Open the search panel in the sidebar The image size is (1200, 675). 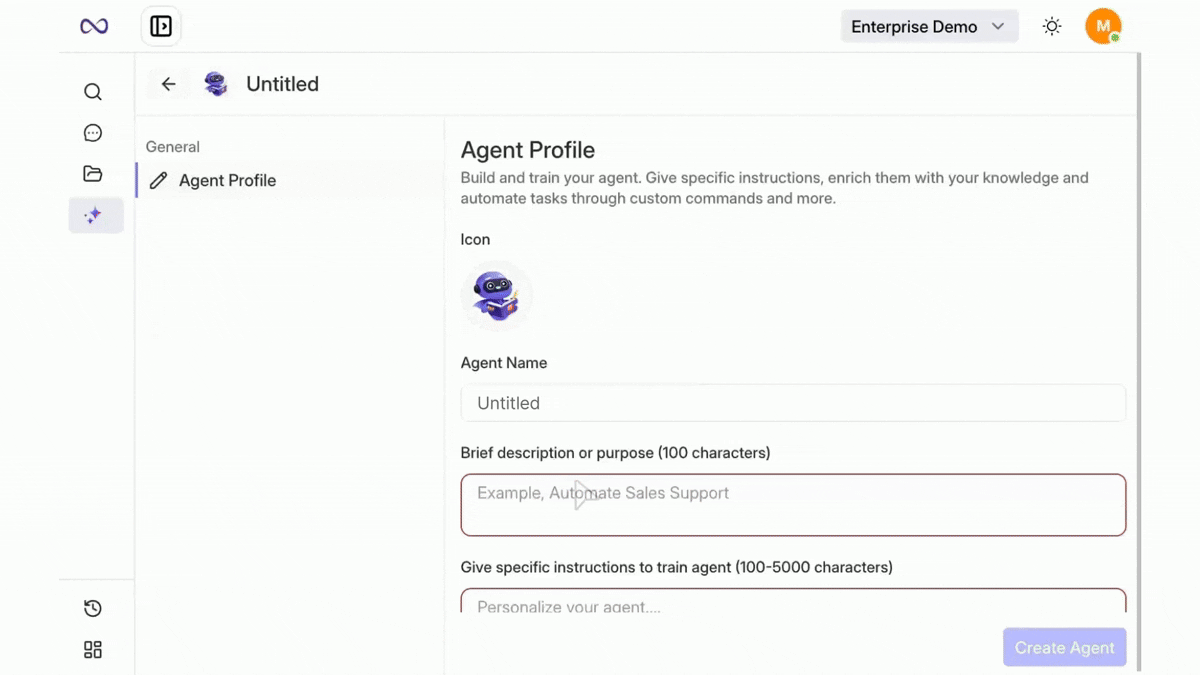point(92,91)
